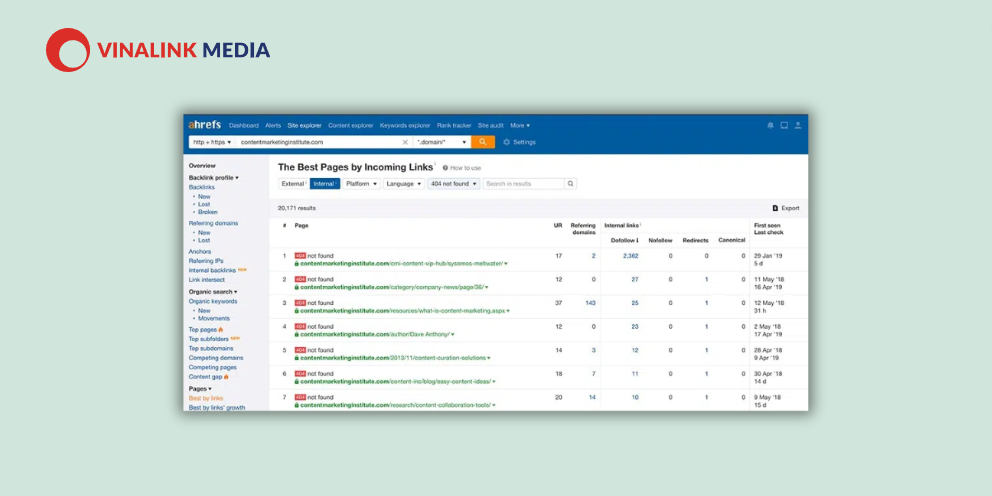Click the screen icon beside the bell
This screenshot has height=496, width=992.
coord(784,125)
